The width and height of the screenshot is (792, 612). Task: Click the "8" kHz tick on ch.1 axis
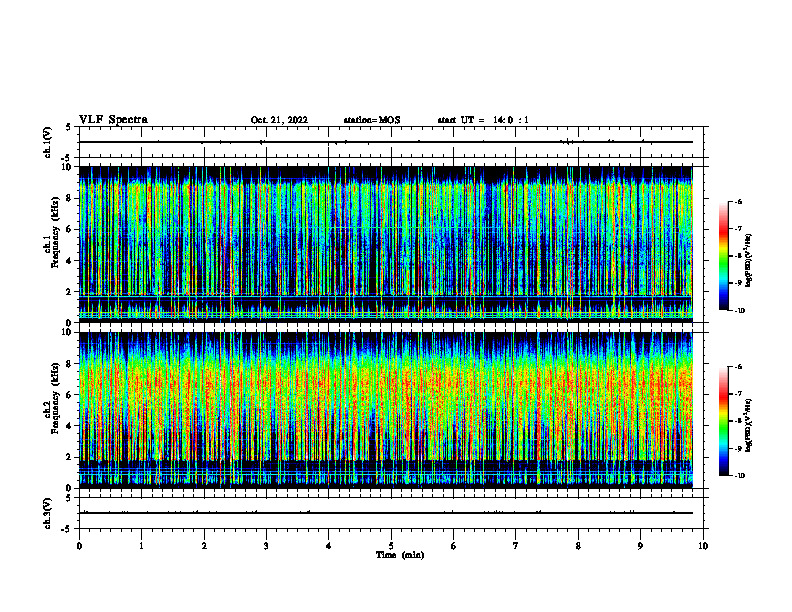(69, 198)
